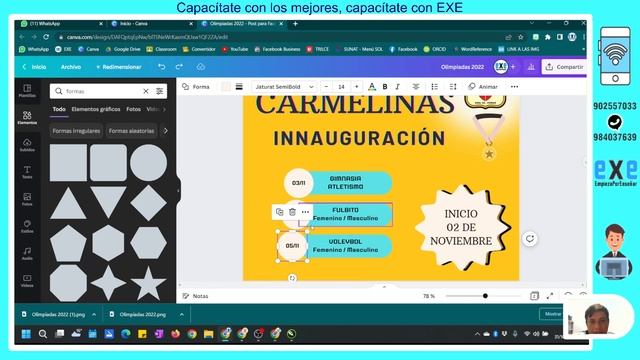Add collaborator with the plus icon
Viewport: 640px width, 360px height.
[513, 67]
